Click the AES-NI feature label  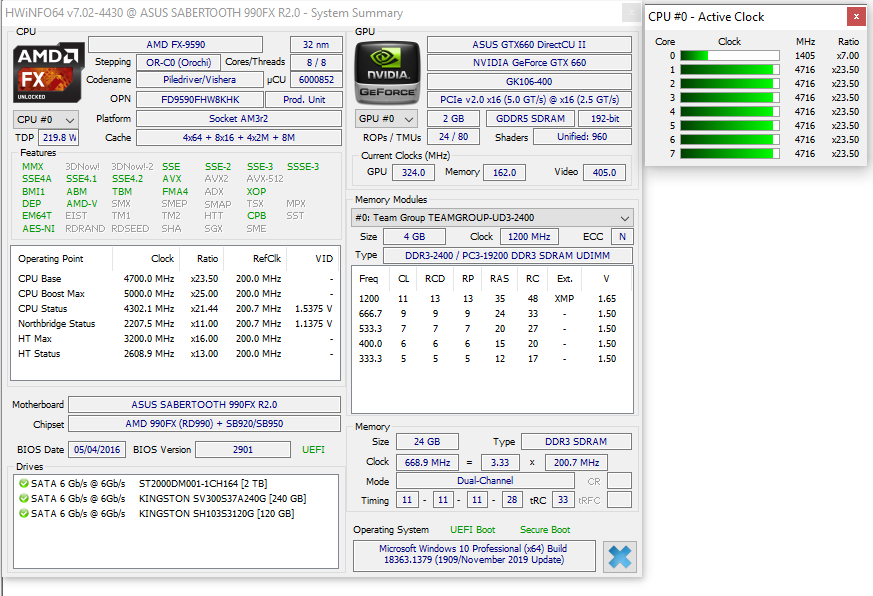(x=38, y=228)
